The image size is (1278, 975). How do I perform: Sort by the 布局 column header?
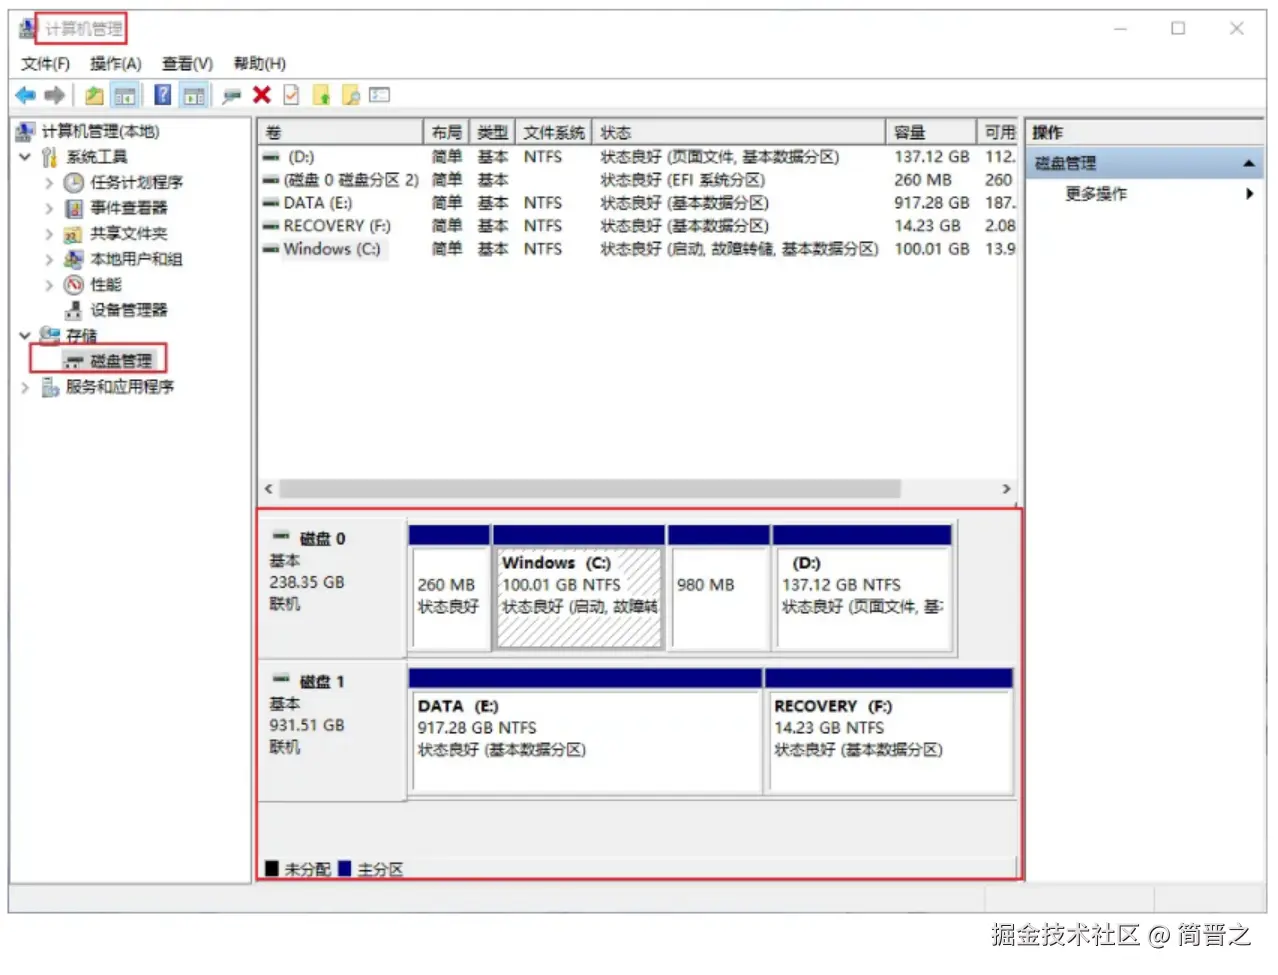click(x=446, y=132)
